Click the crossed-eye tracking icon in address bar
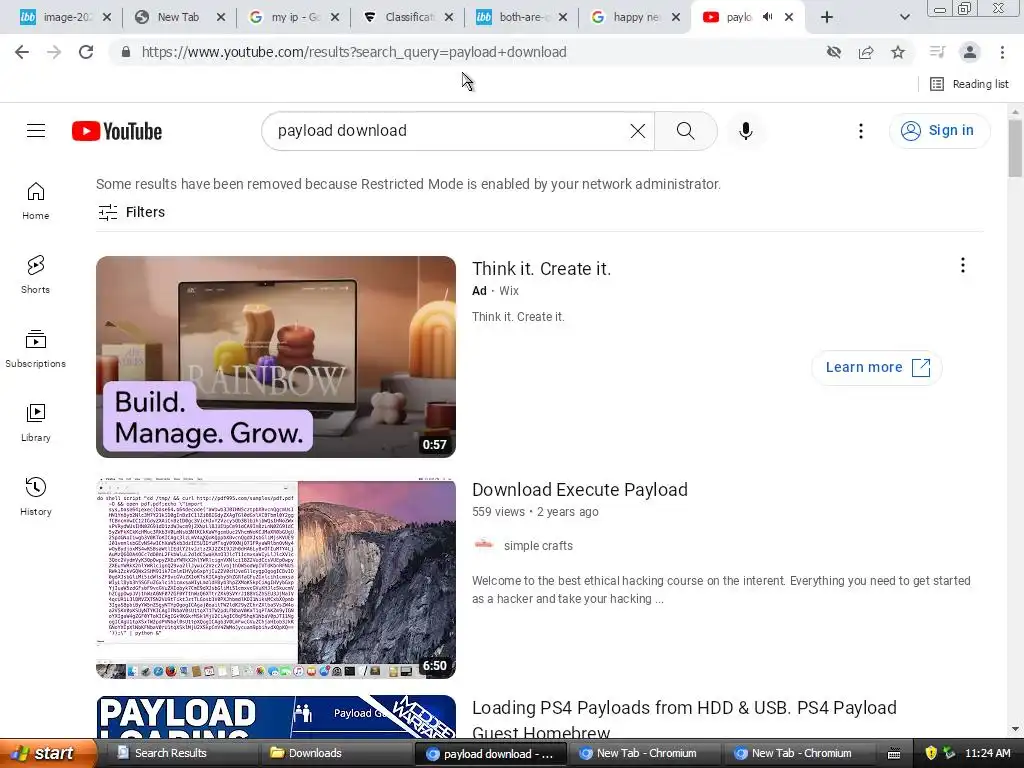Image resolution: width=1024 pixels, height=768 pixels. 833,52
